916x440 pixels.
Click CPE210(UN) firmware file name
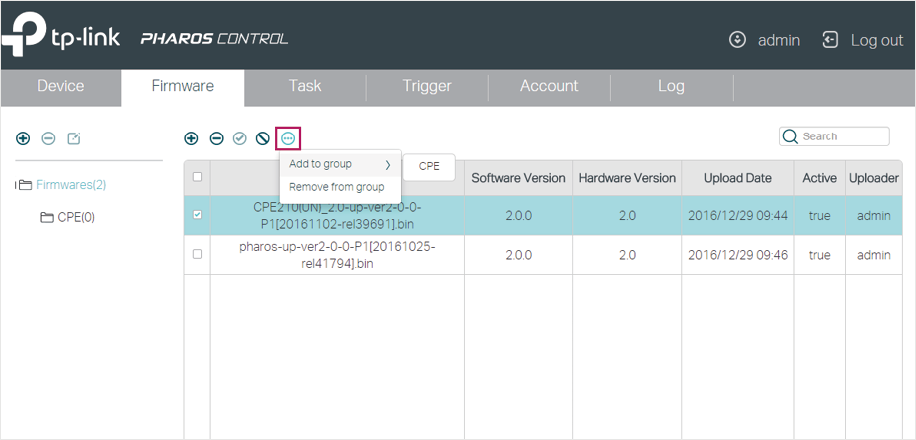(337, 216)
